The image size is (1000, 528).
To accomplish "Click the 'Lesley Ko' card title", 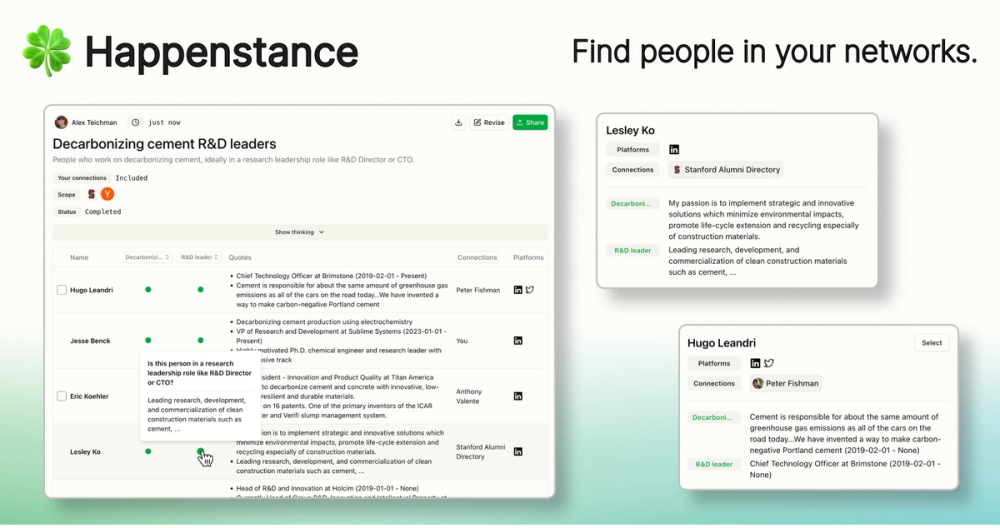I will 630,131.
